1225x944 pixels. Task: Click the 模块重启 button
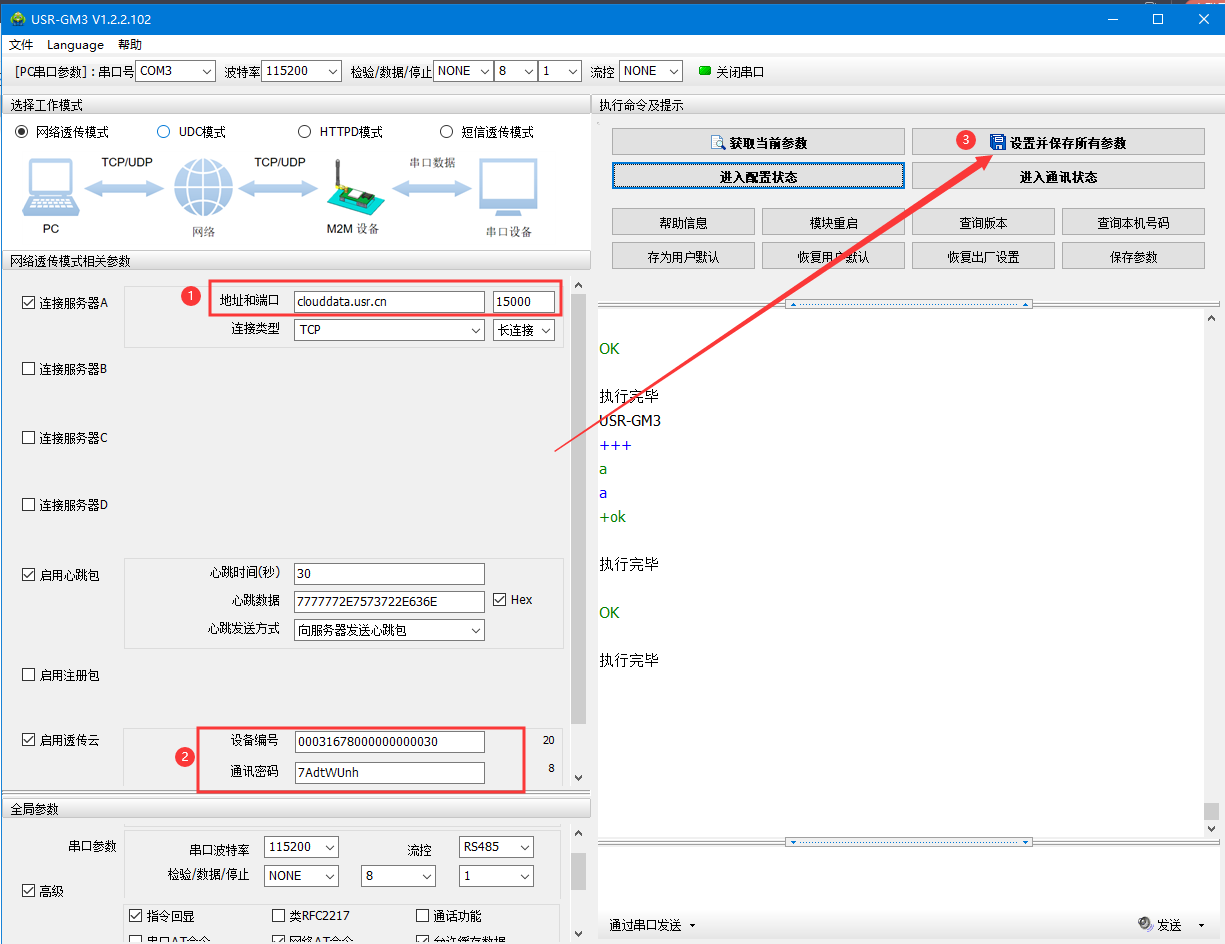pos(833,223)
